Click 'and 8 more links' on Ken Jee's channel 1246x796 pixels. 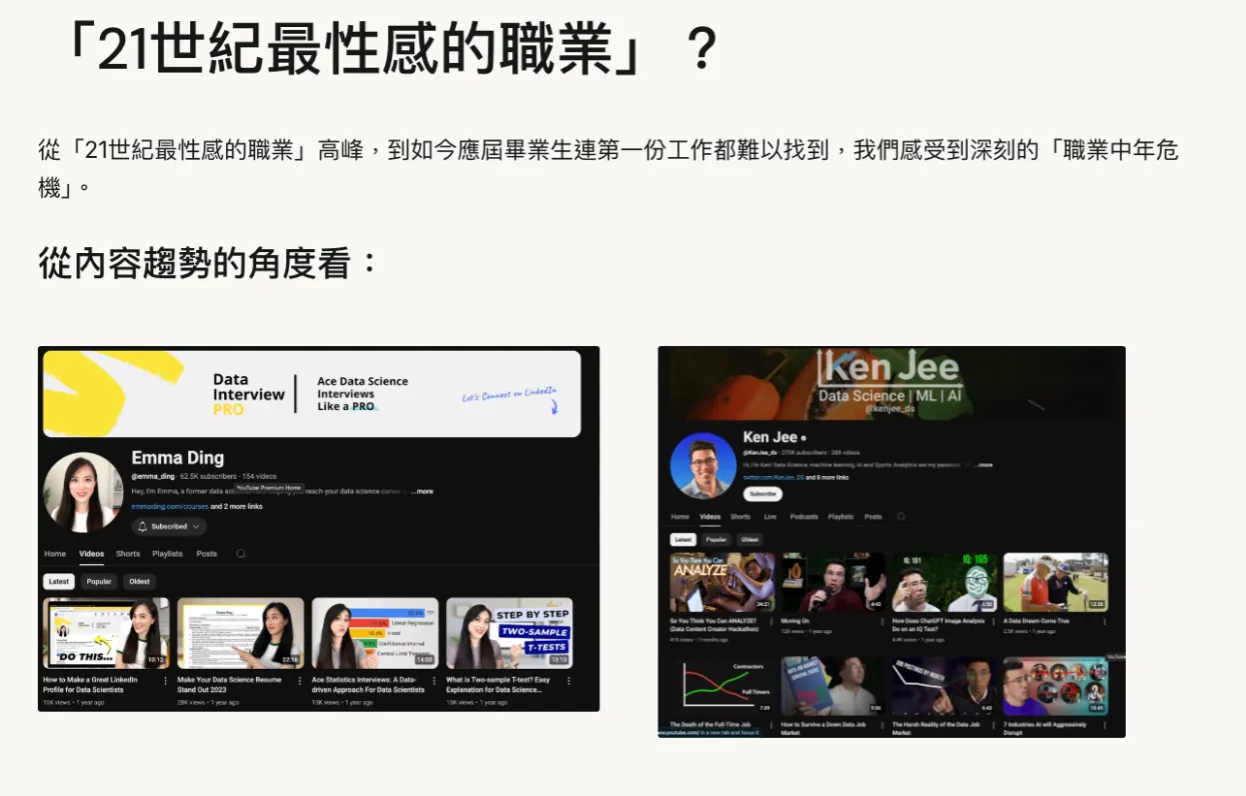(x=826, y=478)
